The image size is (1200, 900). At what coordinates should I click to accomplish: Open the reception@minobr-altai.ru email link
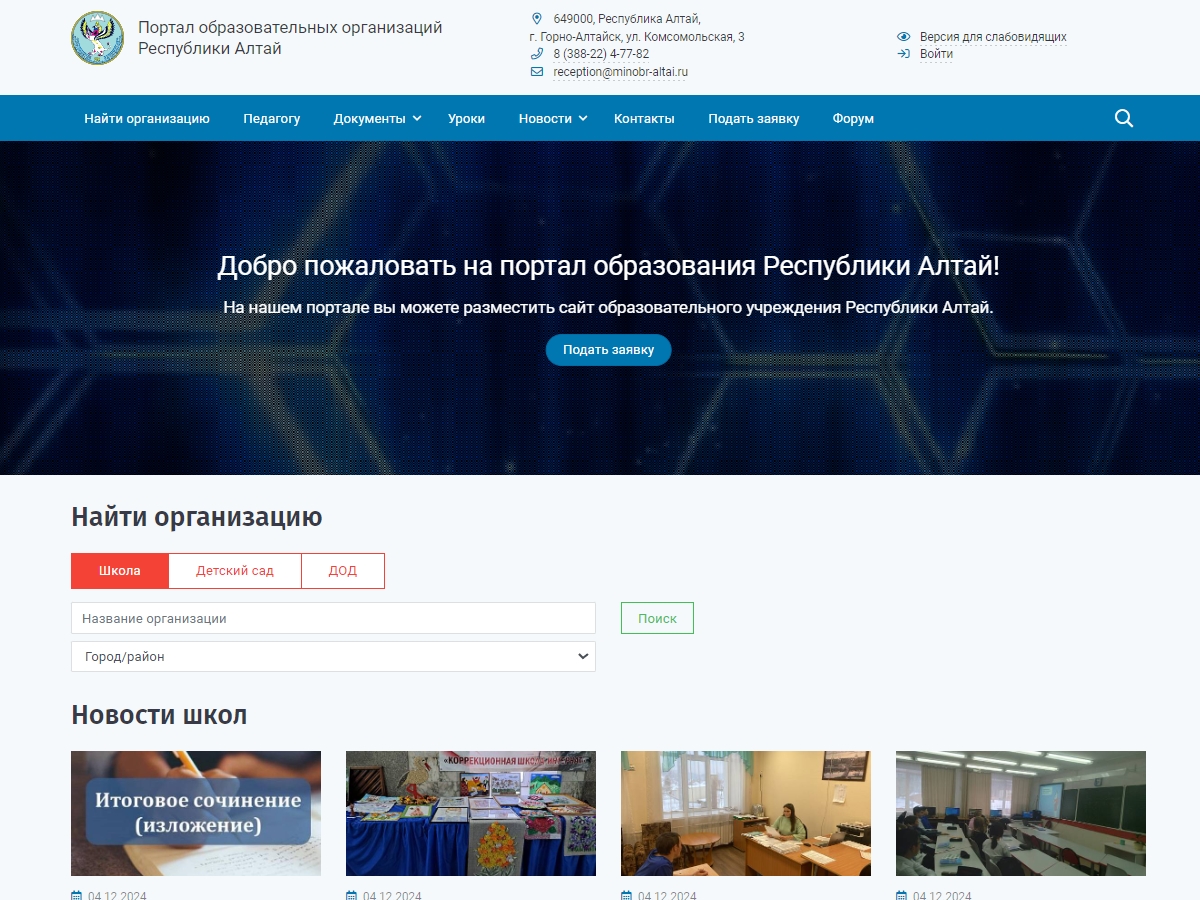(x=620, y=71)
